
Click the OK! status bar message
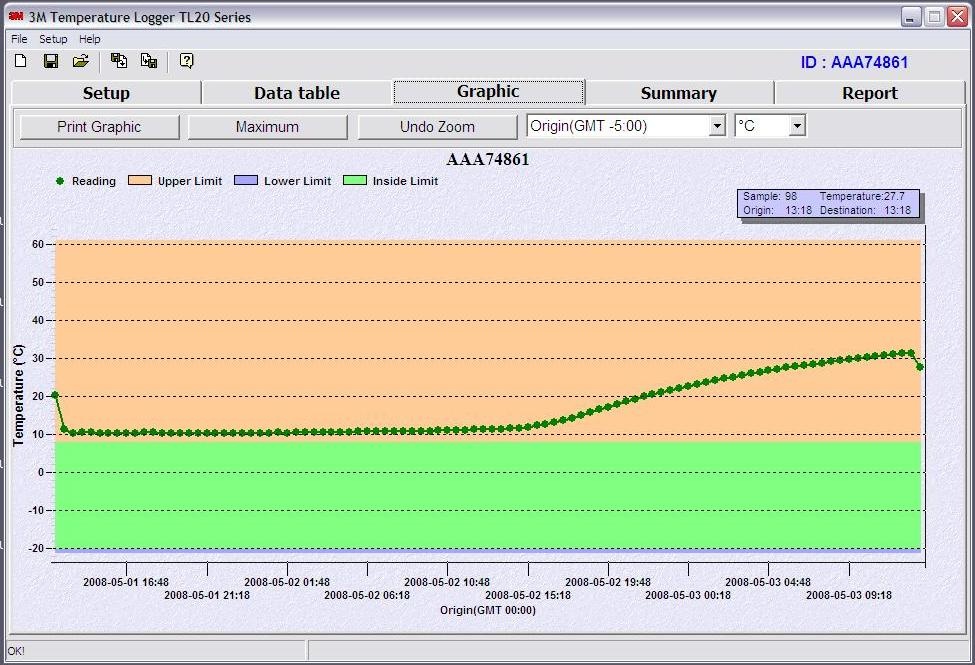click(16, 651)
